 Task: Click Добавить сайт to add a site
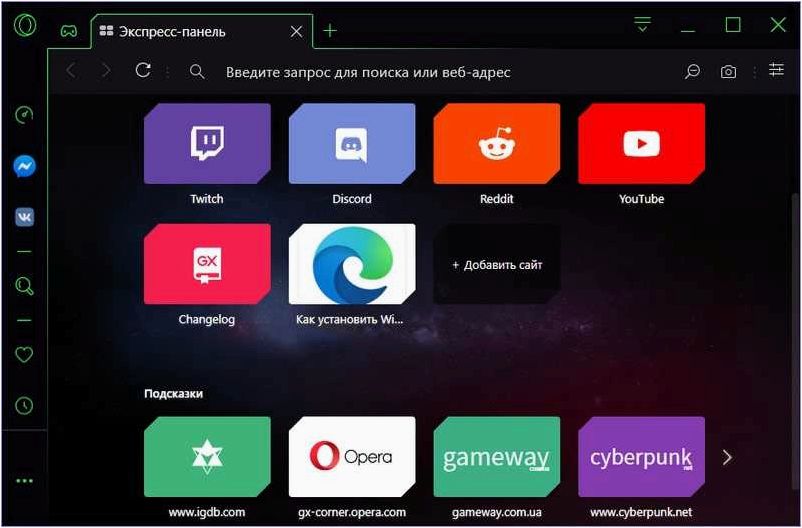(497, 265)
